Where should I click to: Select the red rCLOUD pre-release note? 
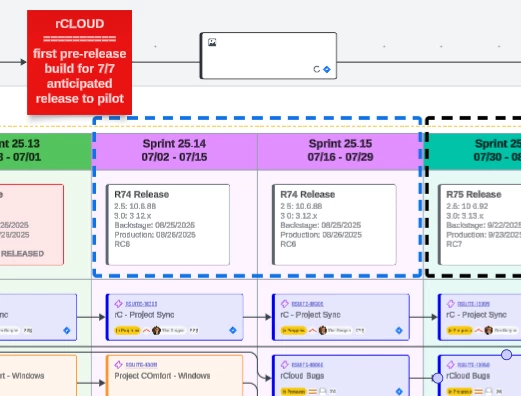point(79,62)
